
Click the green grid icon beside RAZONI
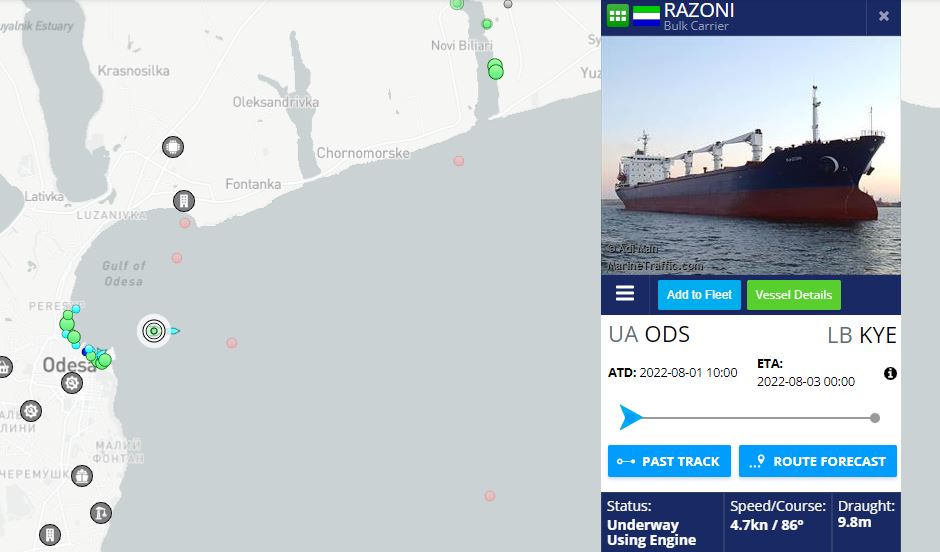617,15
